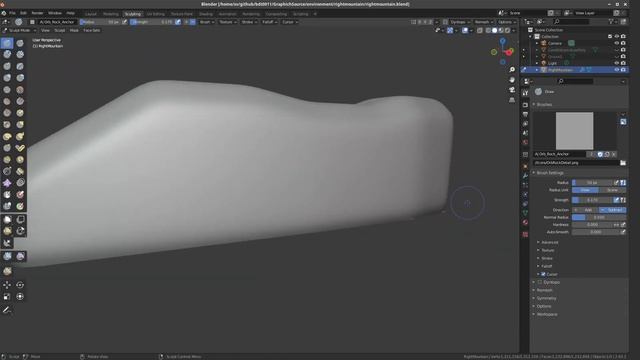Open the Modifiers wrench properties tab

tap(525, 176)
